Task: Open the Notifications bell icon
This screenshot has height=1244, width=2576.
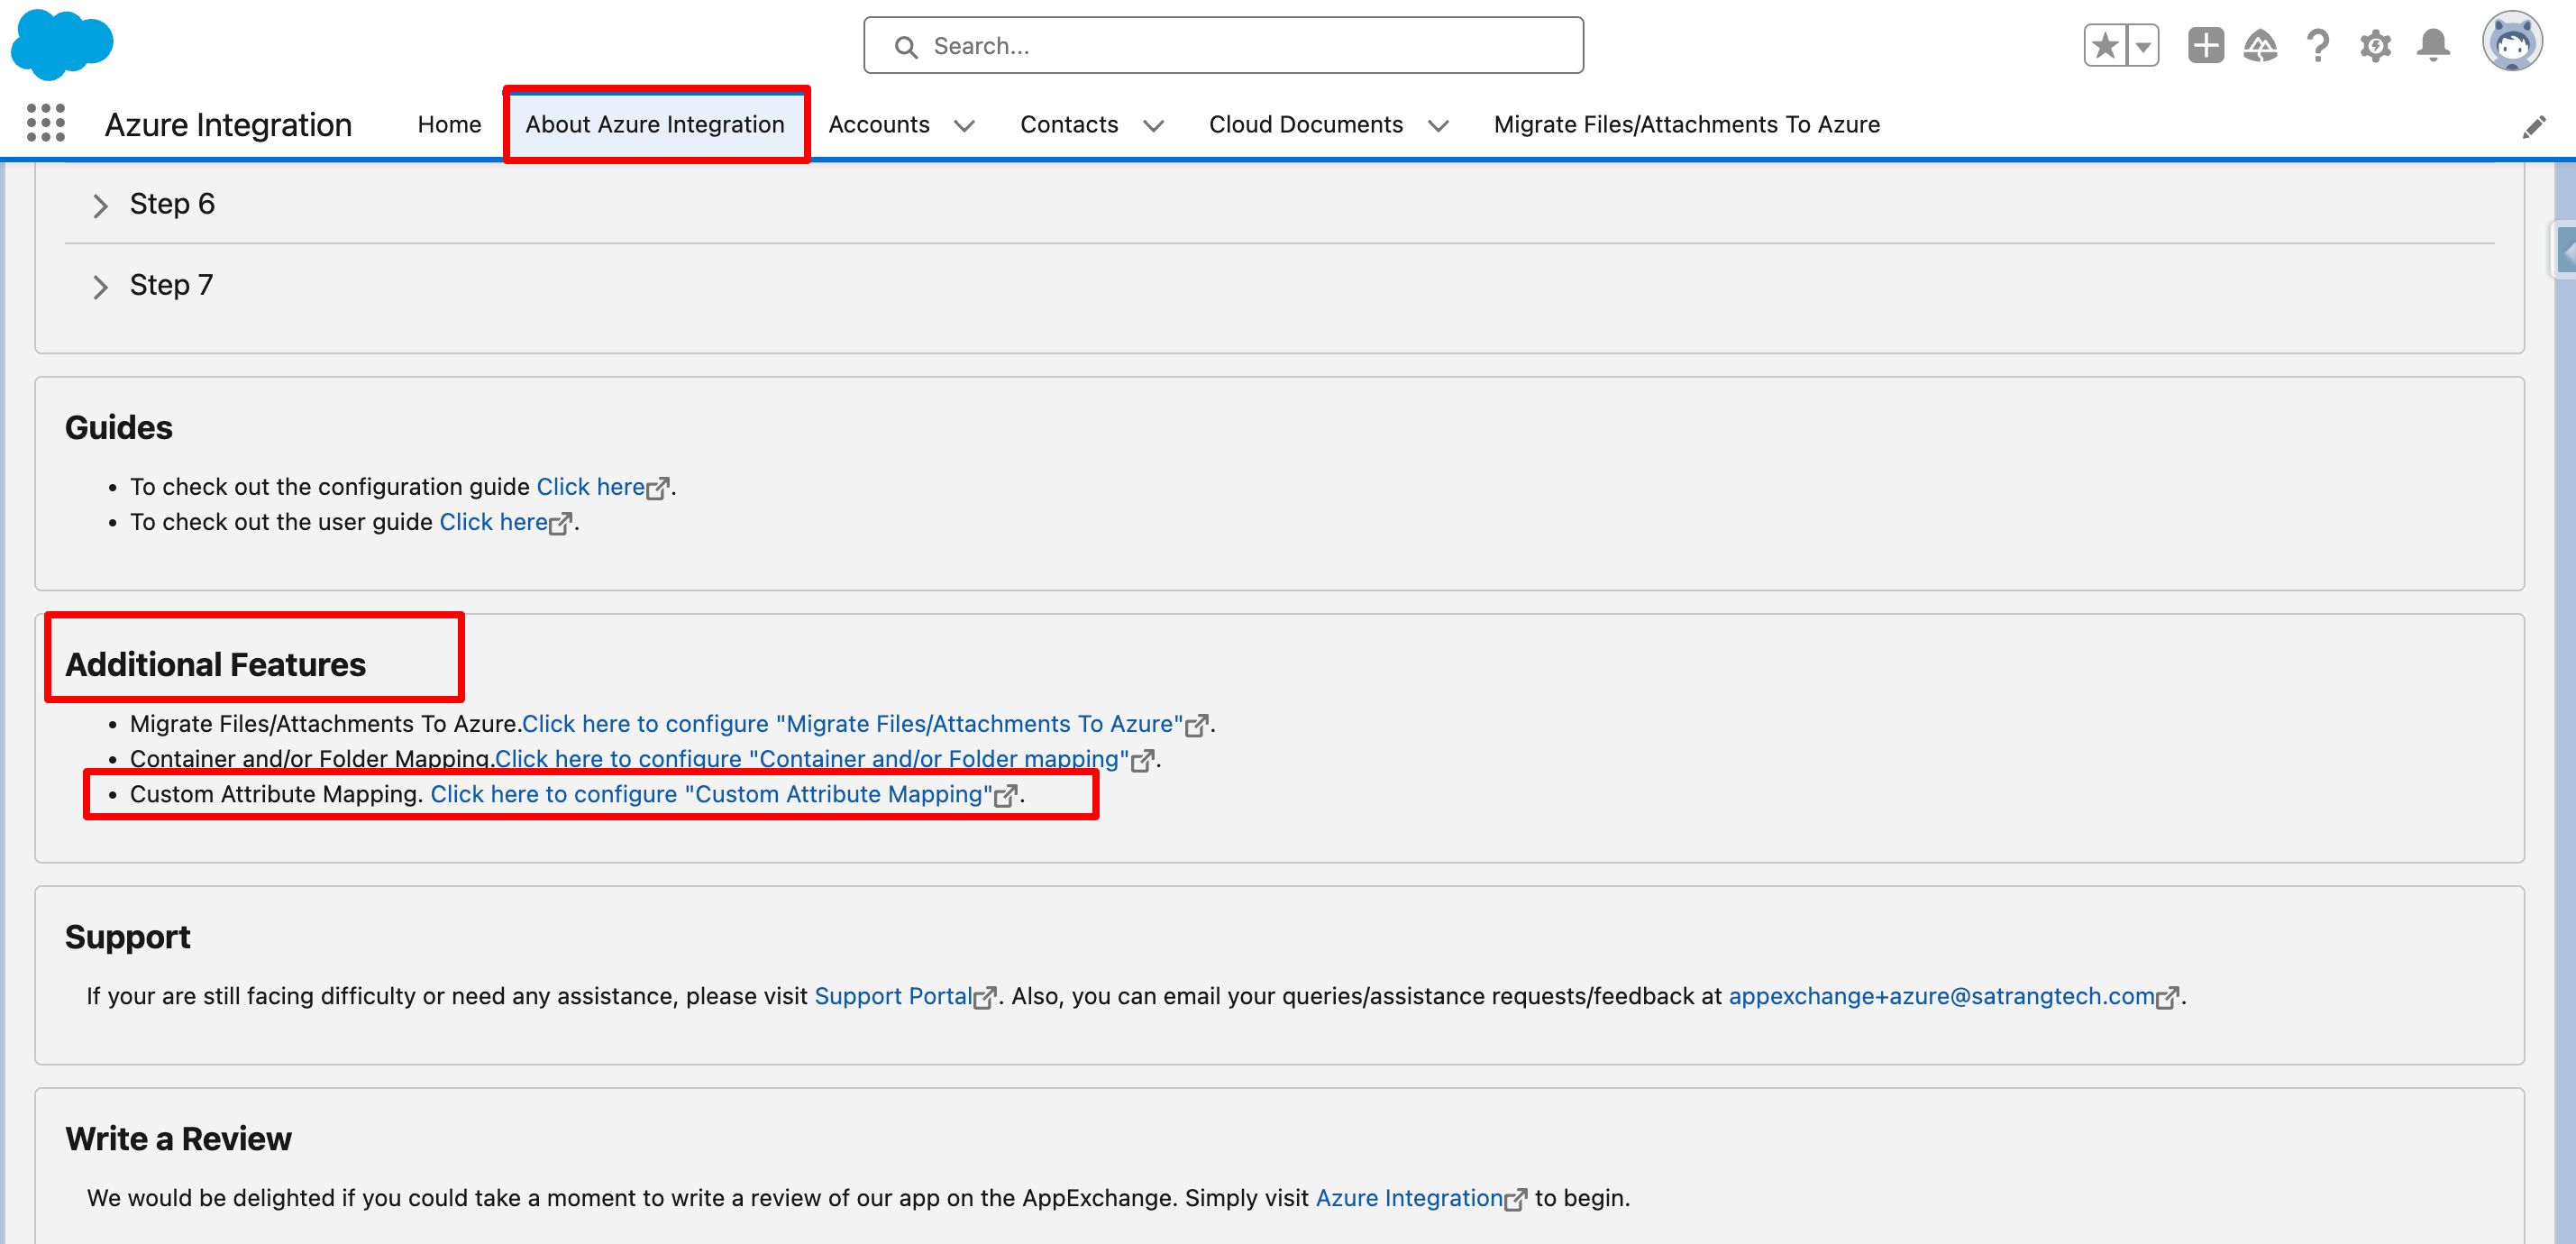Action: (x=2433, y=45)
